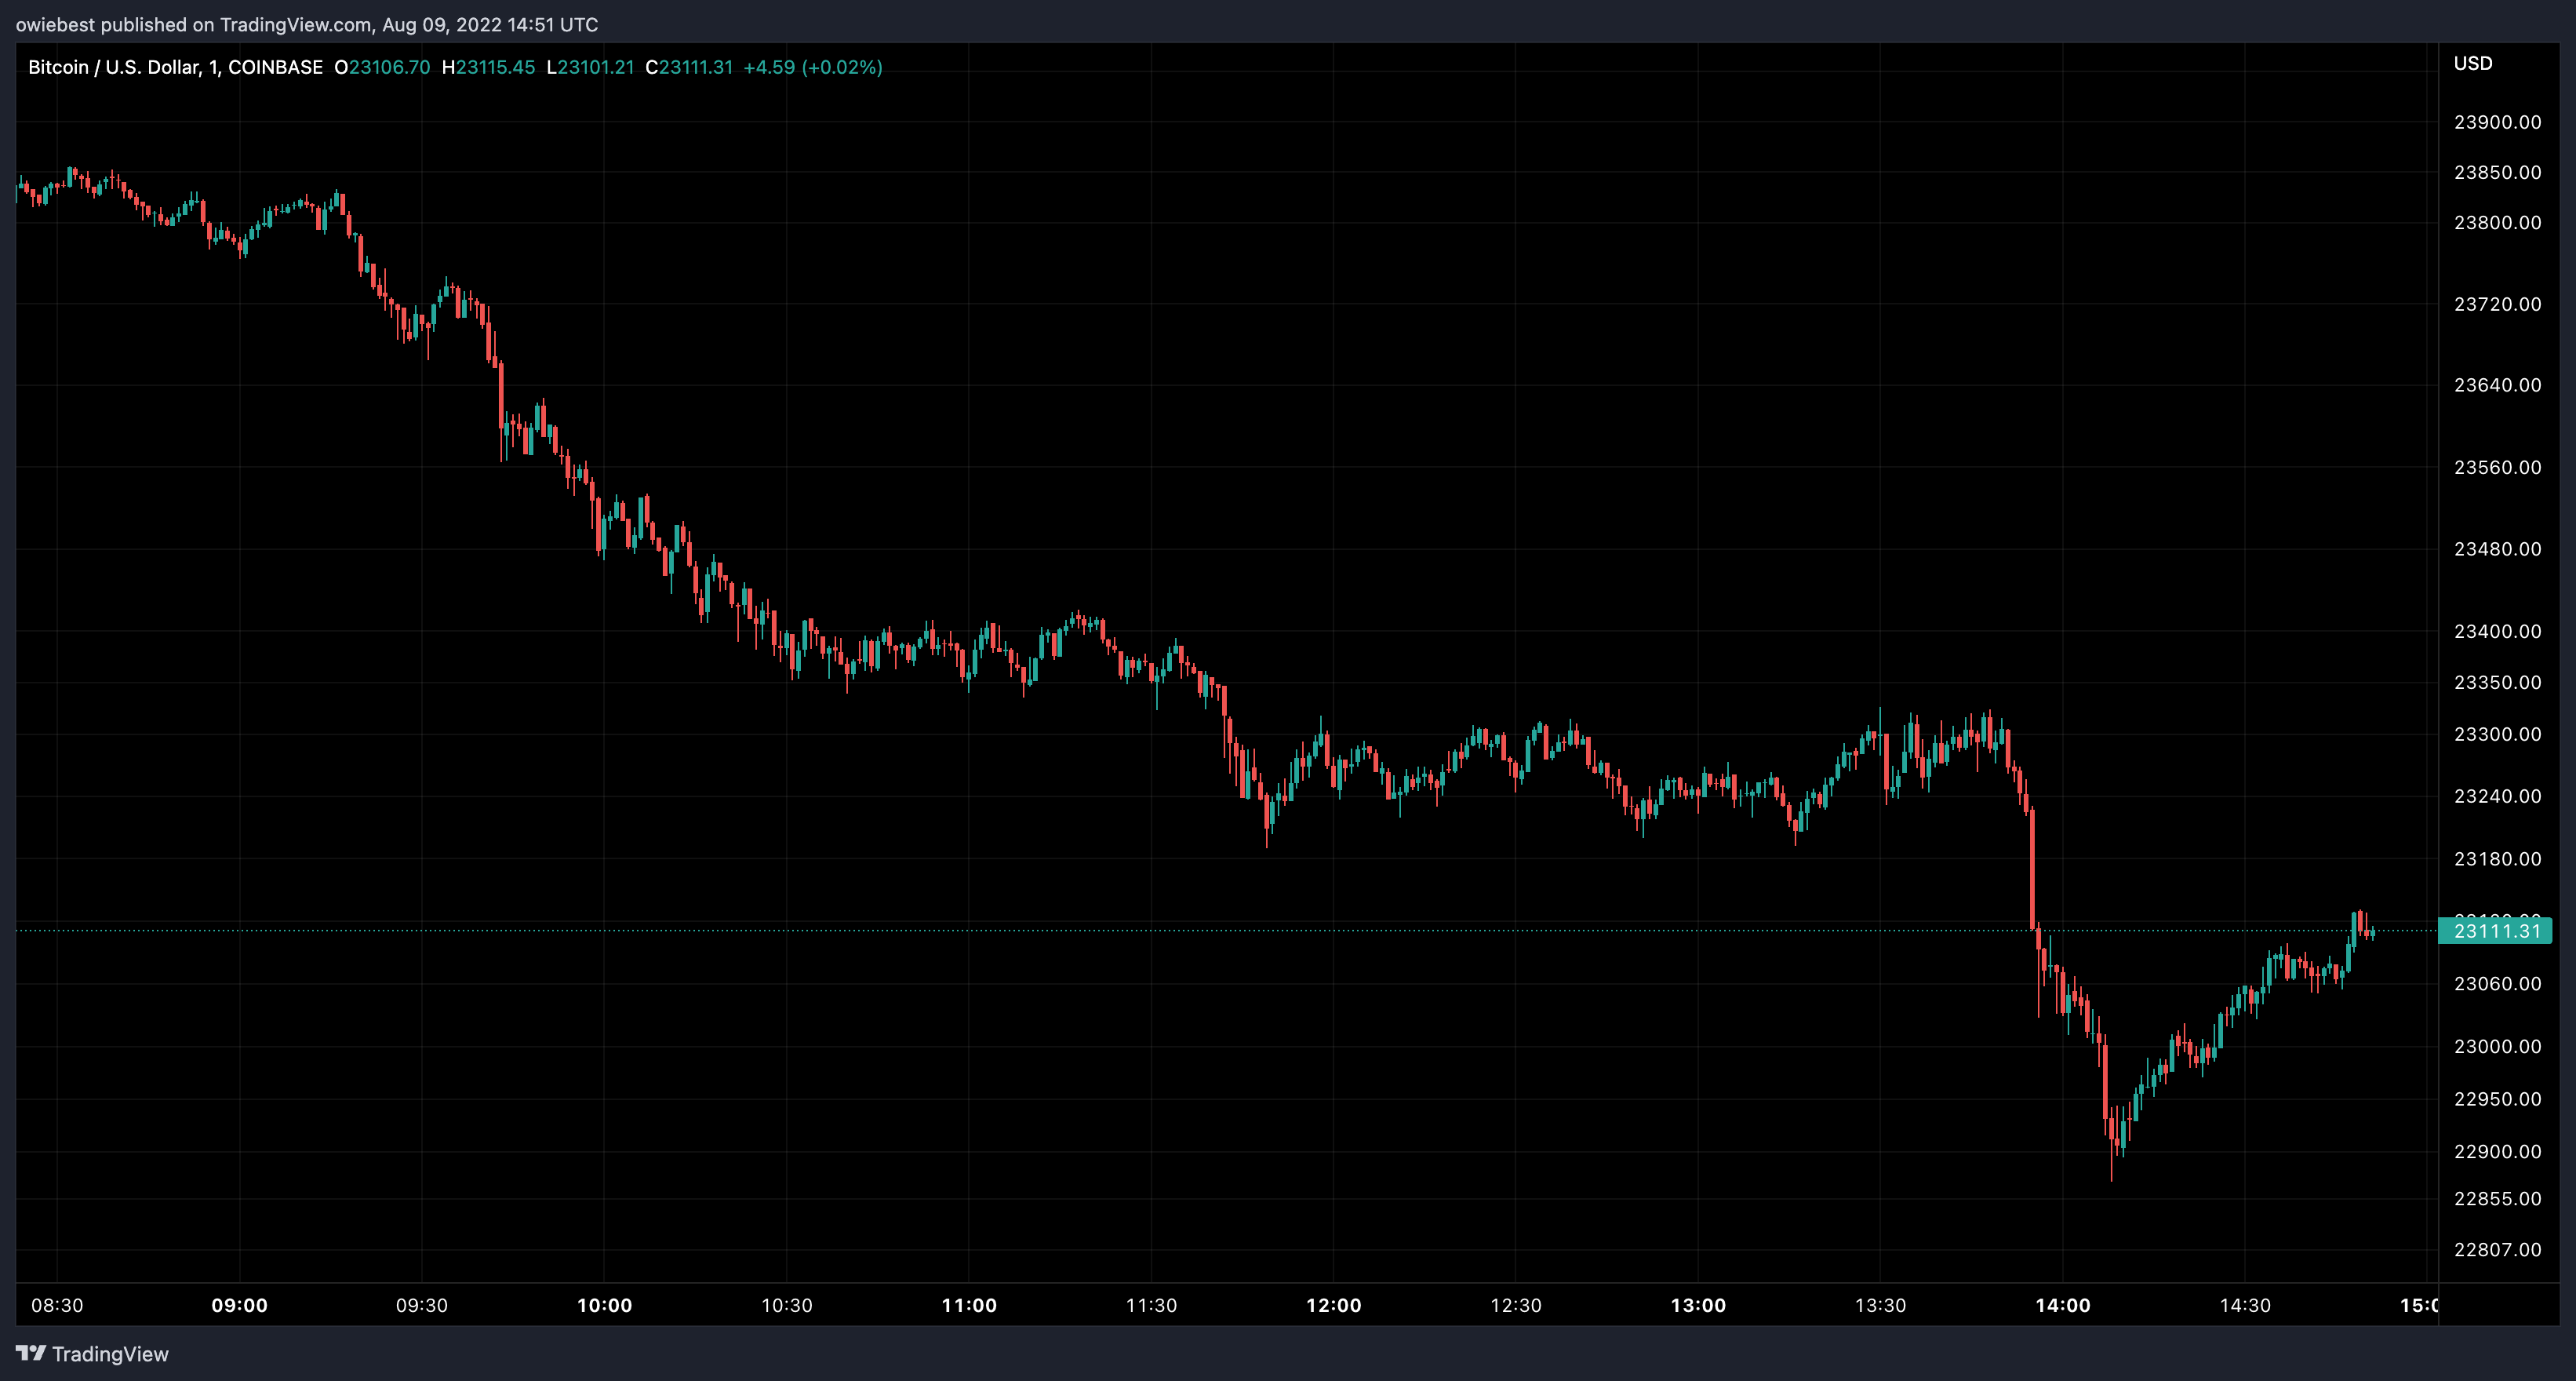2576x1381 pixels.
Task: Click the 09:00 time axis label
Action: (239, 1305)
